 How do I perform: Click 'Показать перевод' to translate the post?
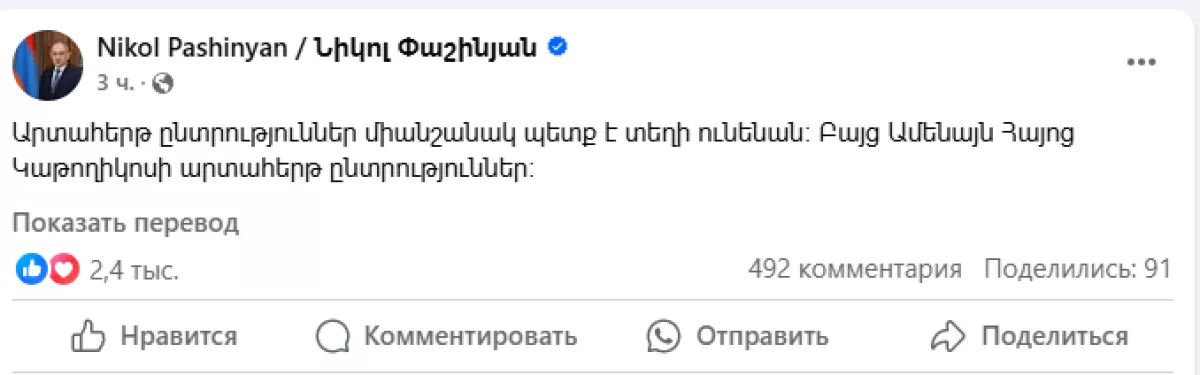(126, 222)
